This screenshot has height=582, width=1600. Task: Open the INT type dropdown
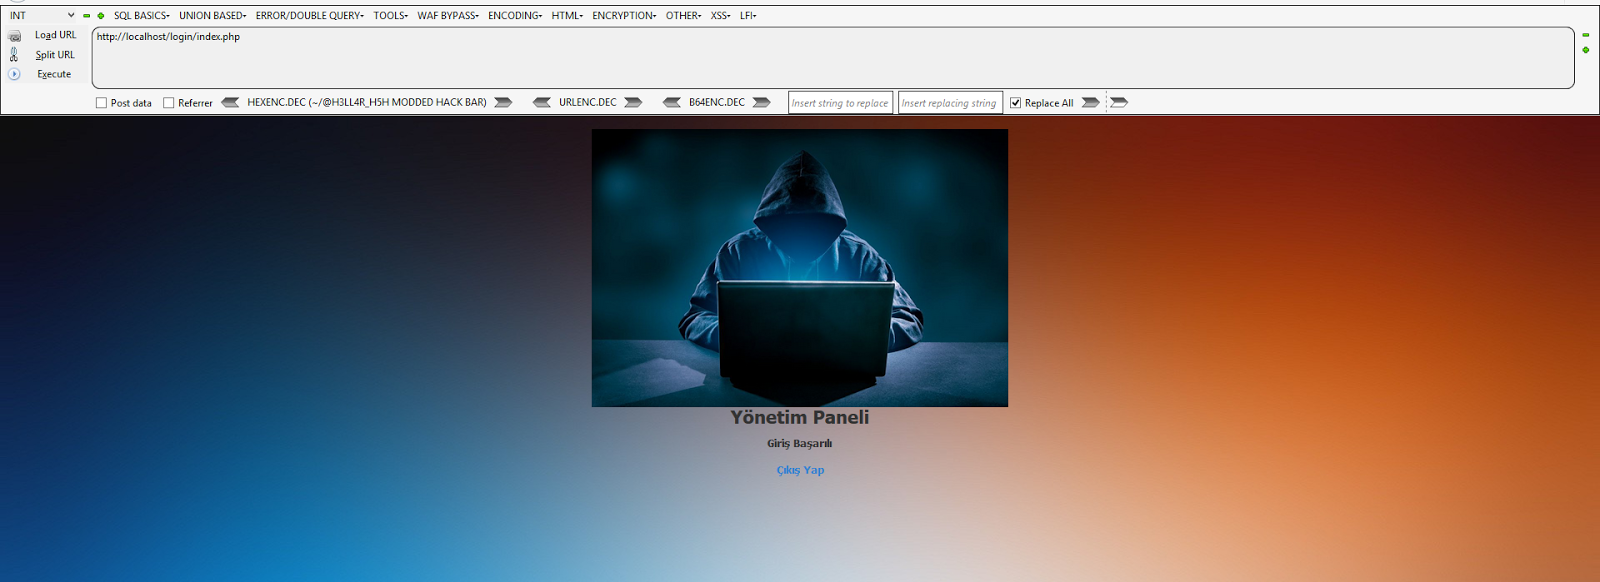coord(42,16)
